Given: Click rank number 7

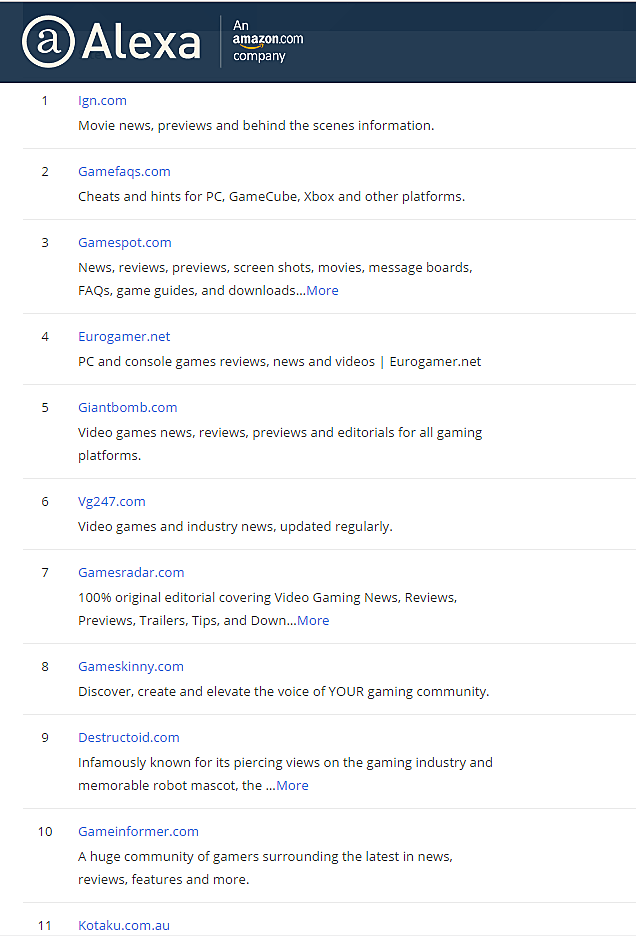Looking at the screenshot, I should (45, 573).
